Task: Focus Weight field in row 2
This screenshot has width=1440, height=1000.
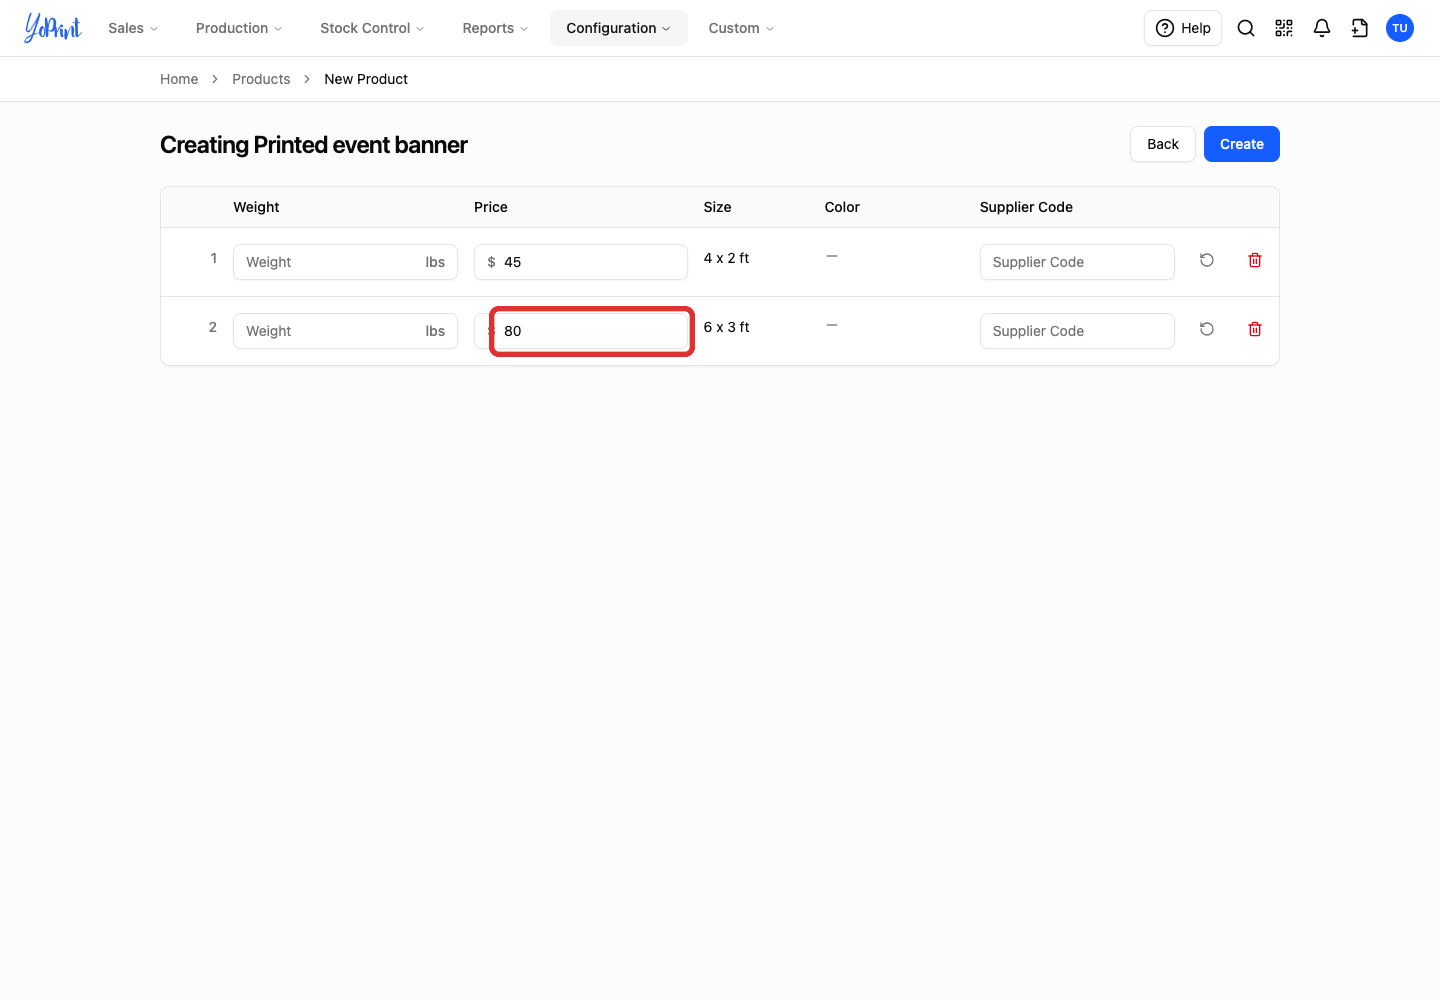Action: pyautogui.click(x=345, y=331)
